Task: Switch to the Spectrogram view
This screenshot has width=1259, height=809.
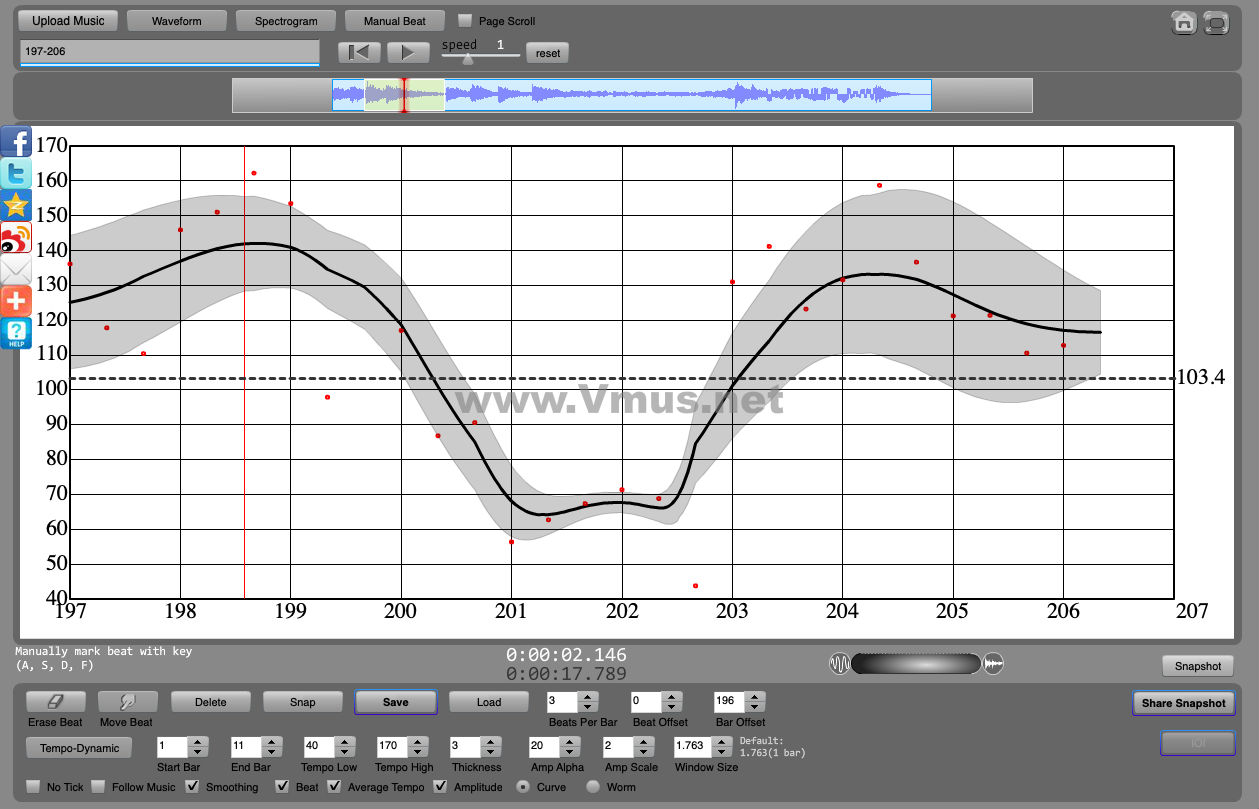Action: [x=286, y=21]
